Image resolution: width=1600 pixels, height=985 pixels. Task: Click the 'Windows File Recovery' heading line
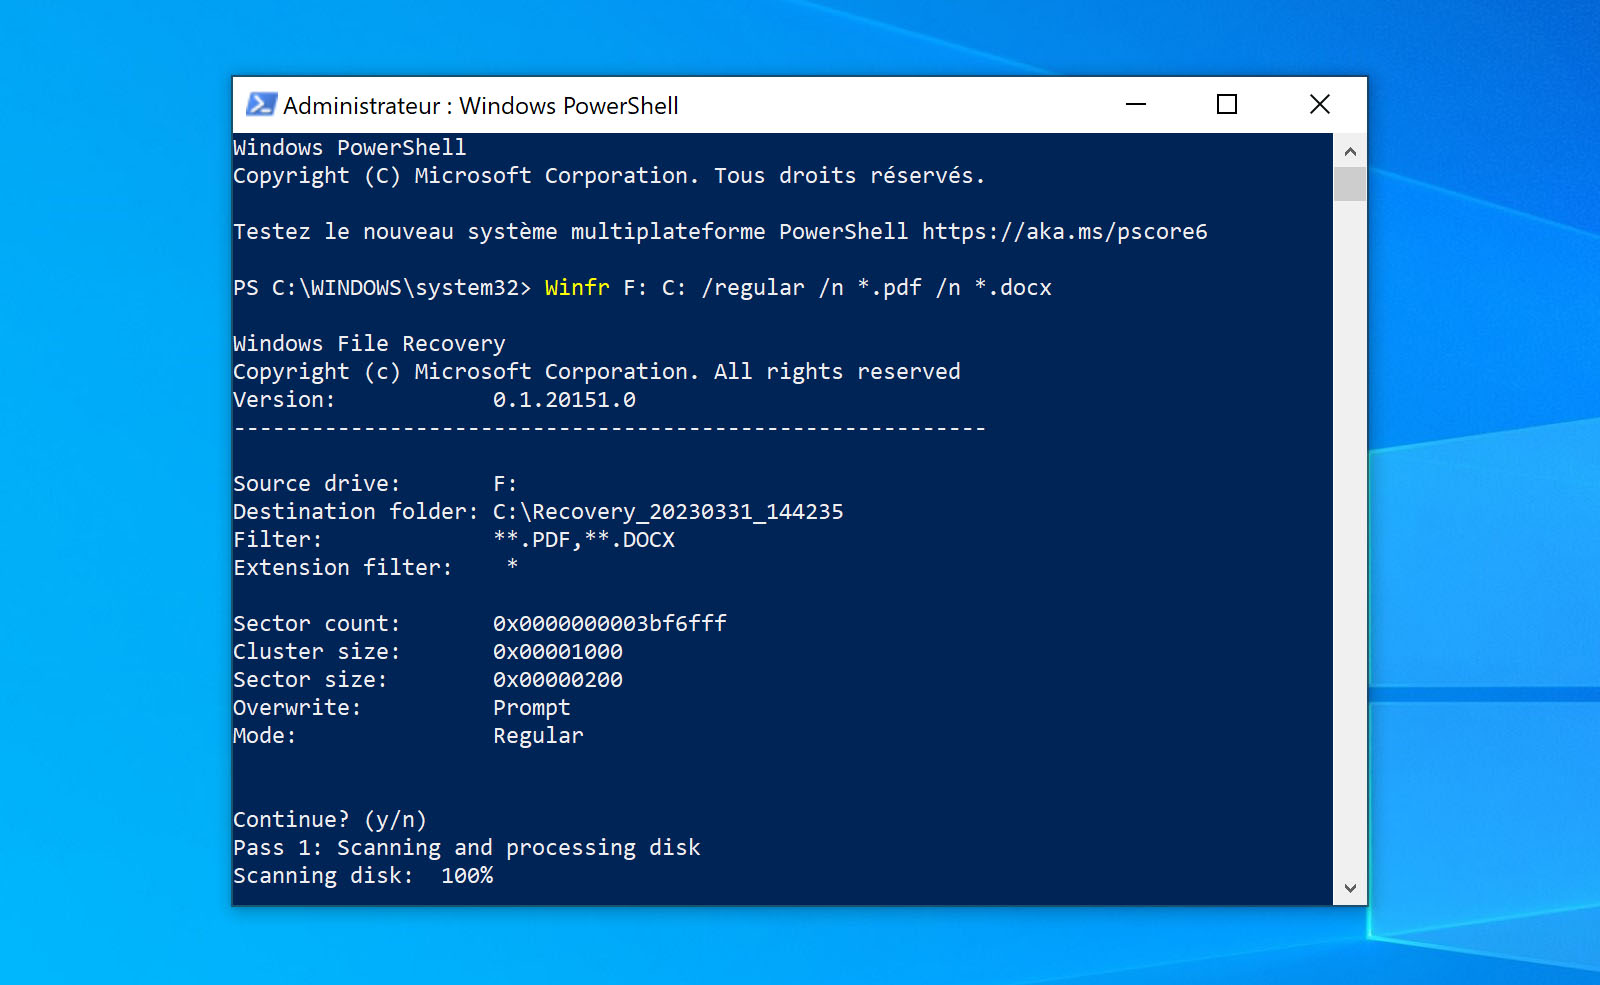tap(369, 344)
